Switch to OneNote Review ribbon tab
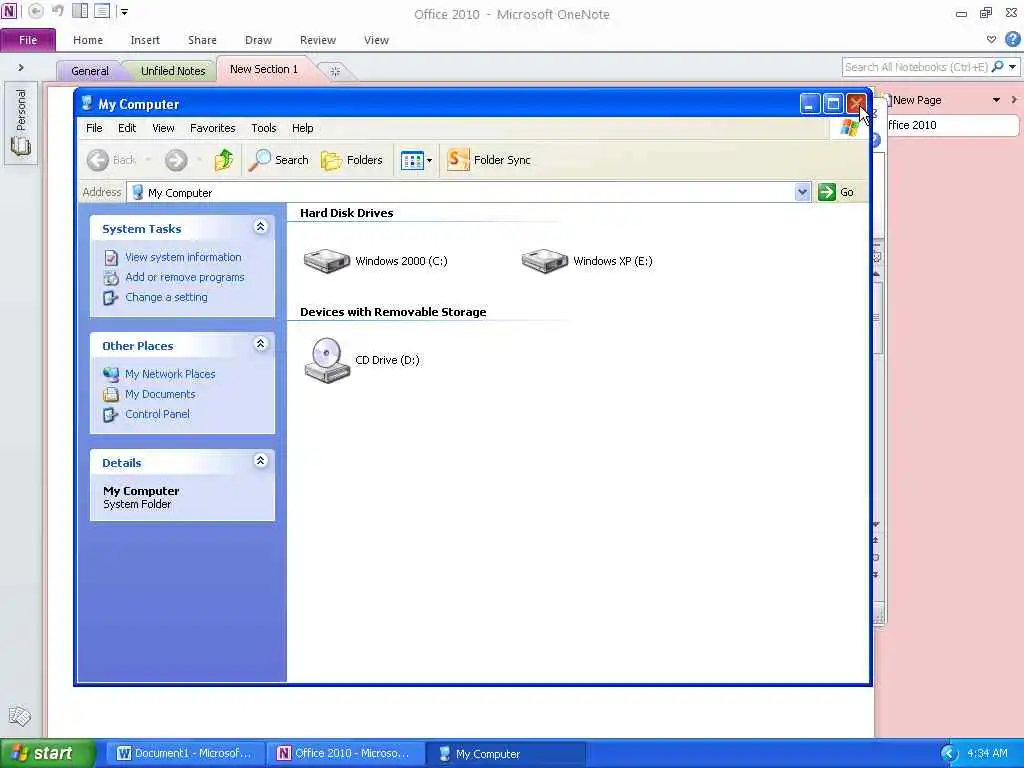 (x=318, y=40)
